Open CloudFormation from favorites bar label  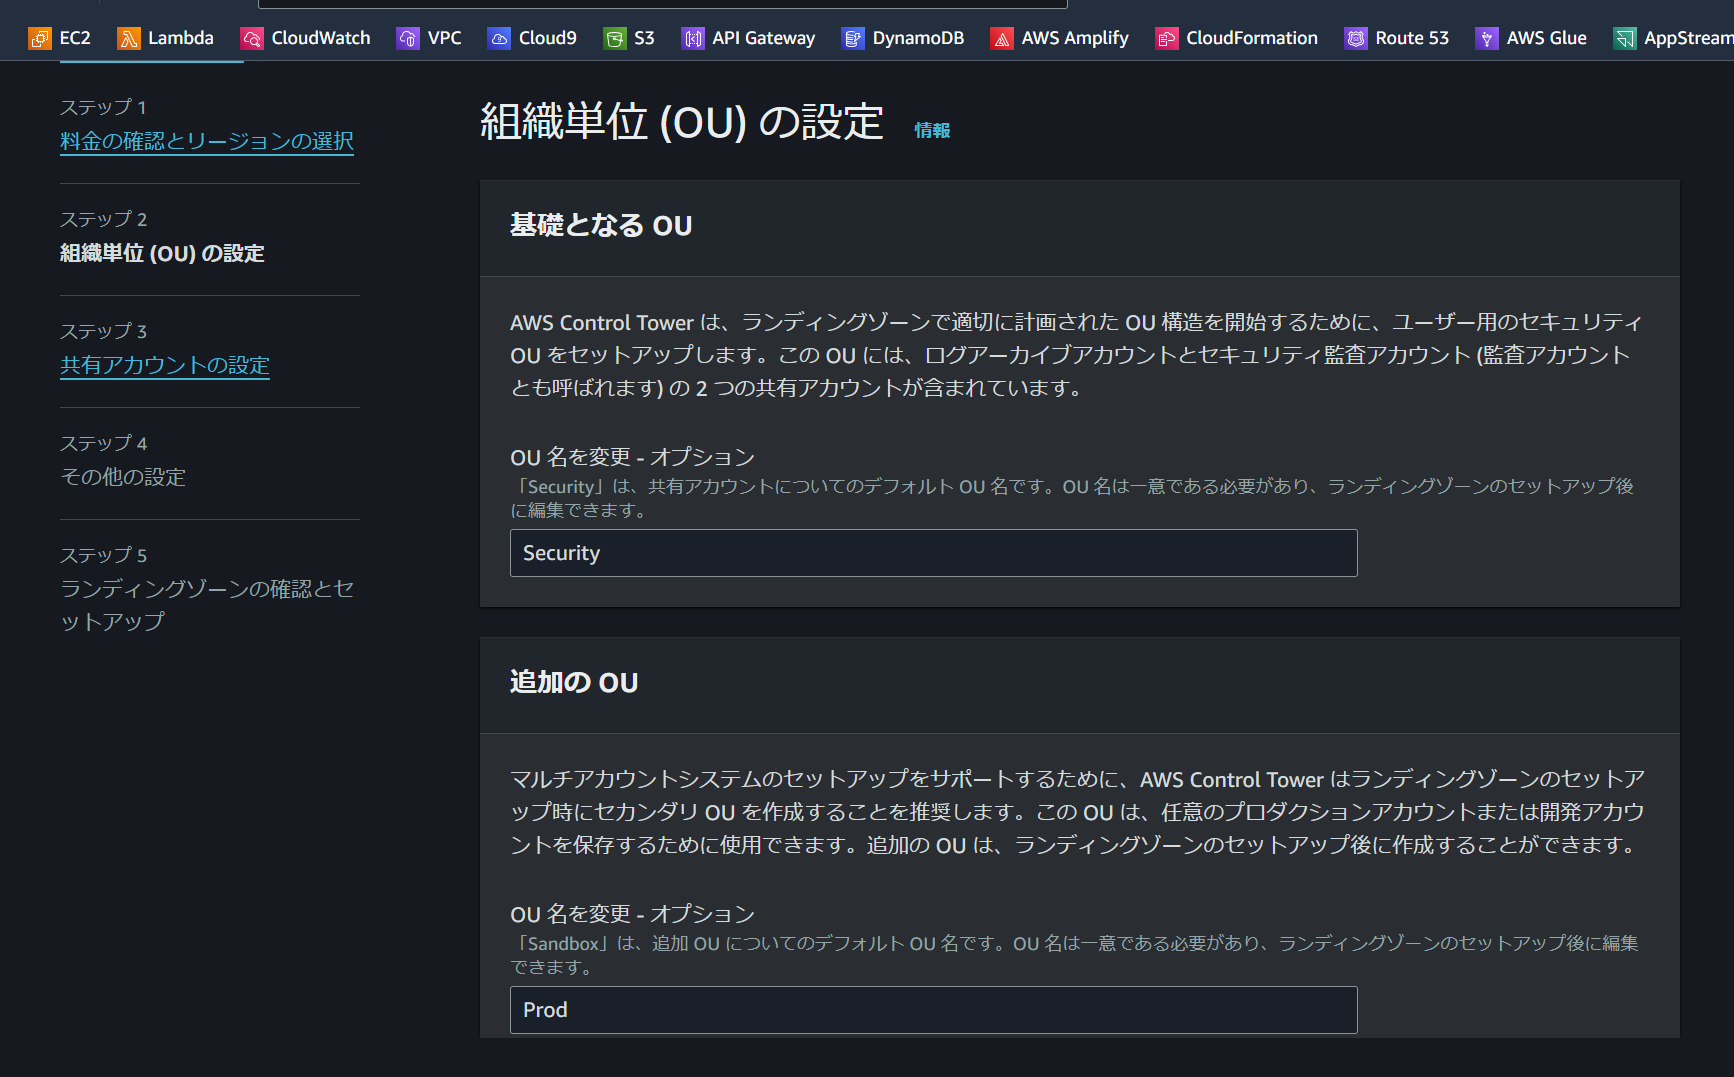tap(1252, 38)
